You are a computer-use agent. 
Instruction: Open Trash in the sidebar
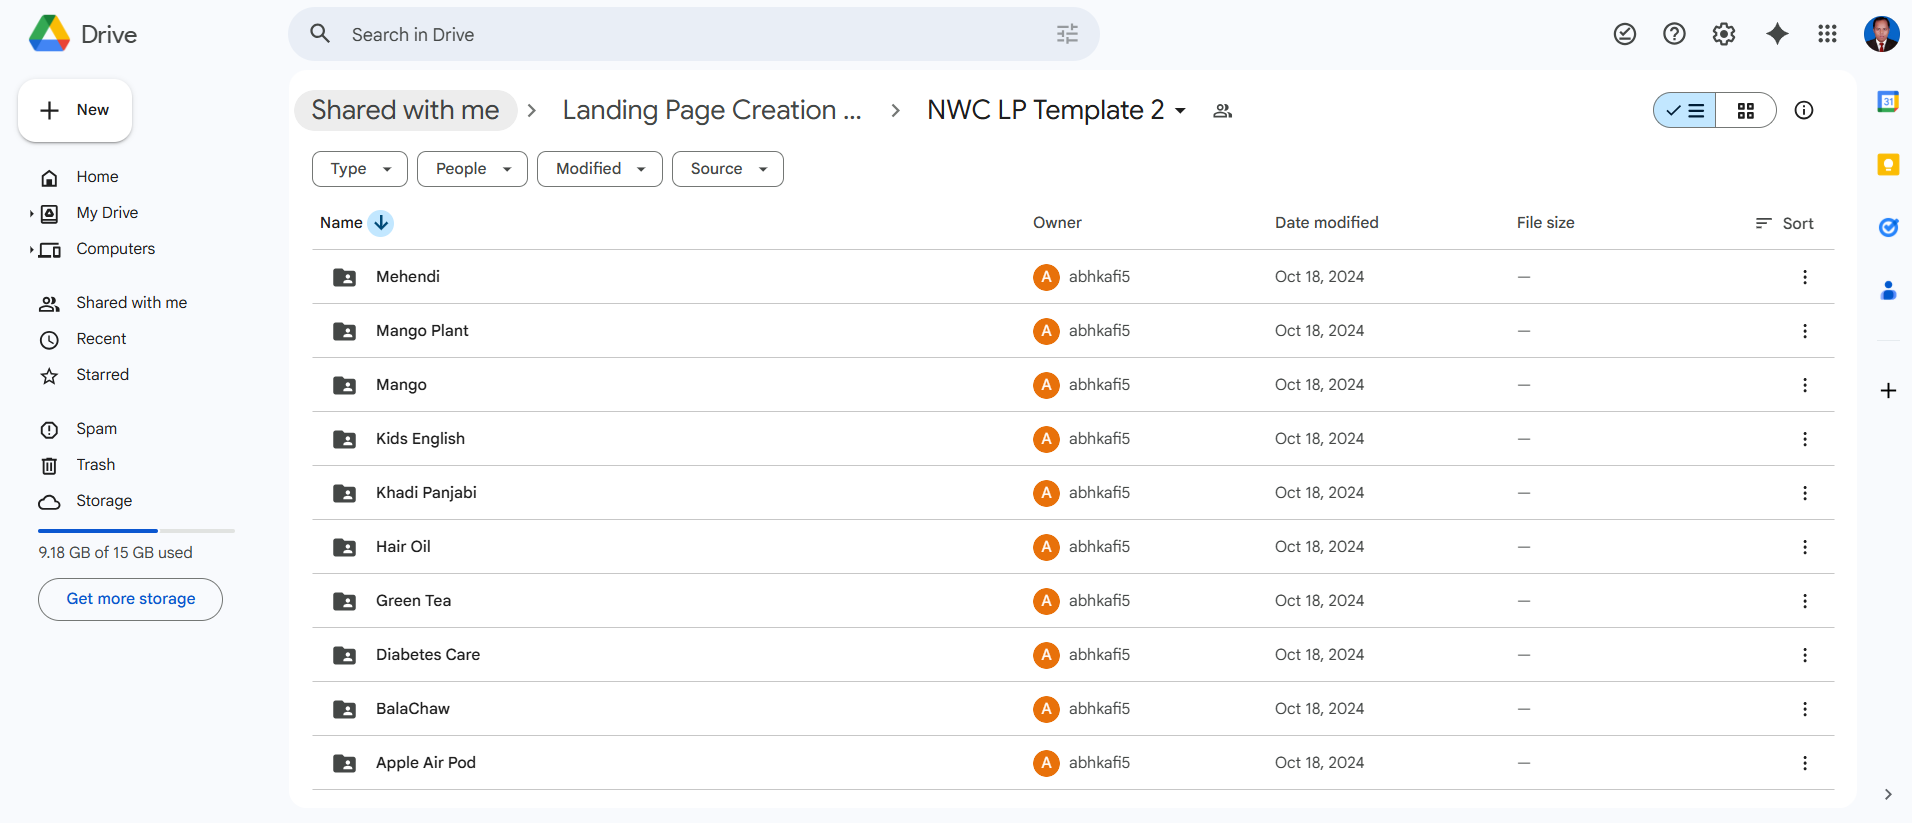(95, 465)
